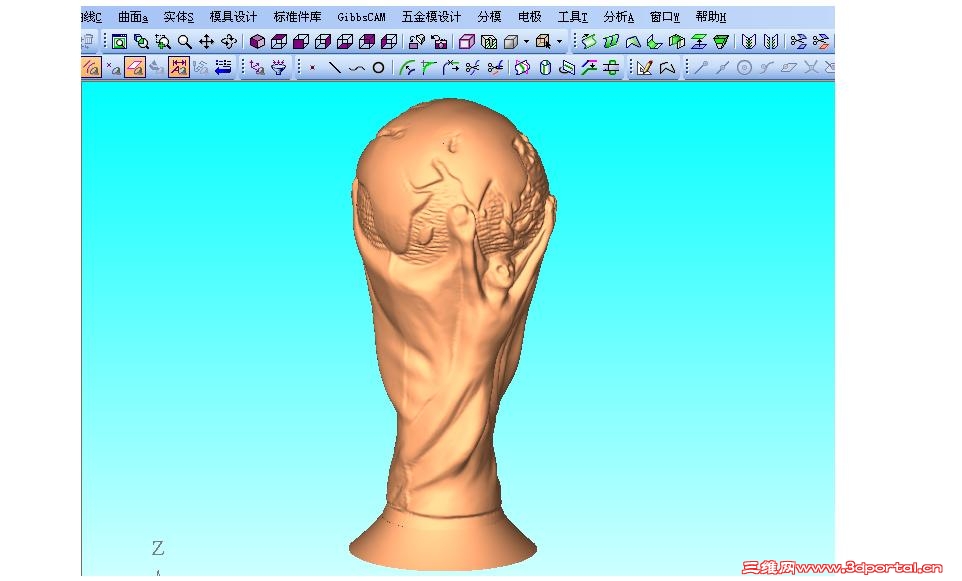Open the sketcher pencil icon
Image resolution: width=962 pixels, height=581 pixels.
click(x=644, y=67)
